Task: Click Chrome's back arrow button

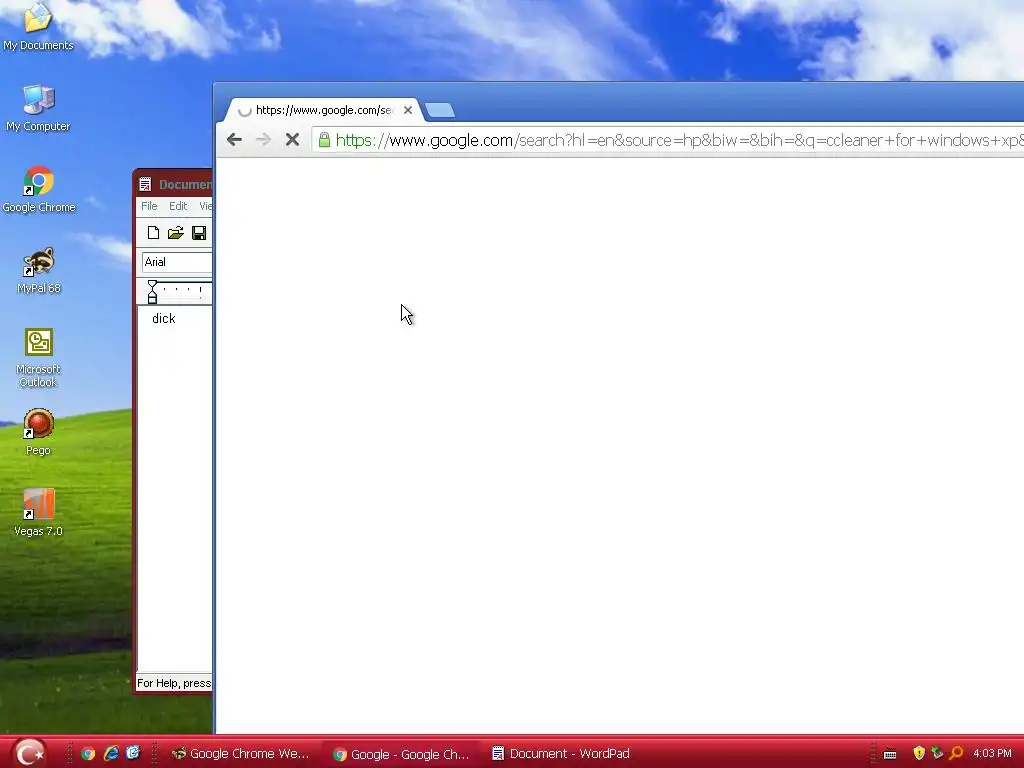Action: [234, 139]
